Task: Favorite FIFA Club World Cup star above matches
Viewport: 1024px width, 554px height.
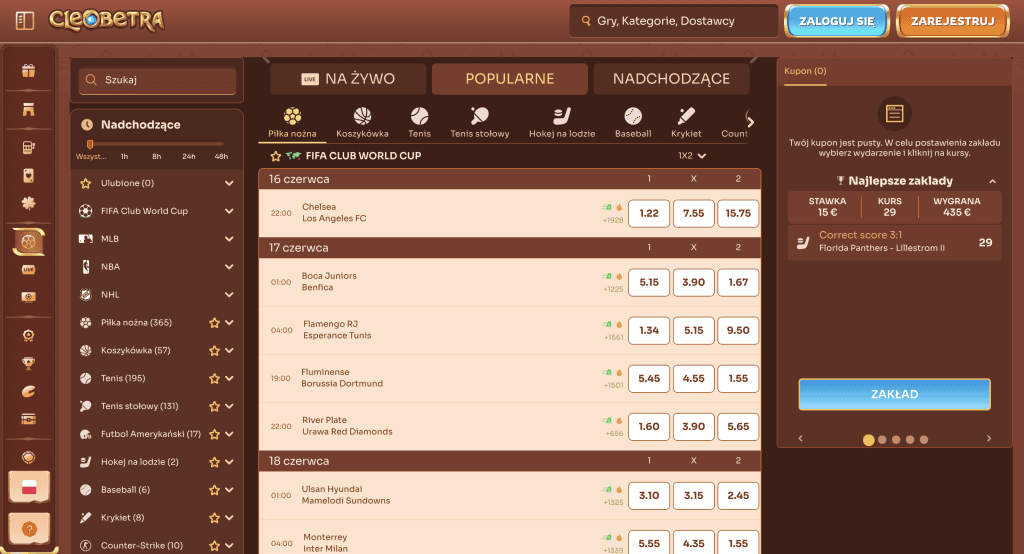Action: (276, 155)
